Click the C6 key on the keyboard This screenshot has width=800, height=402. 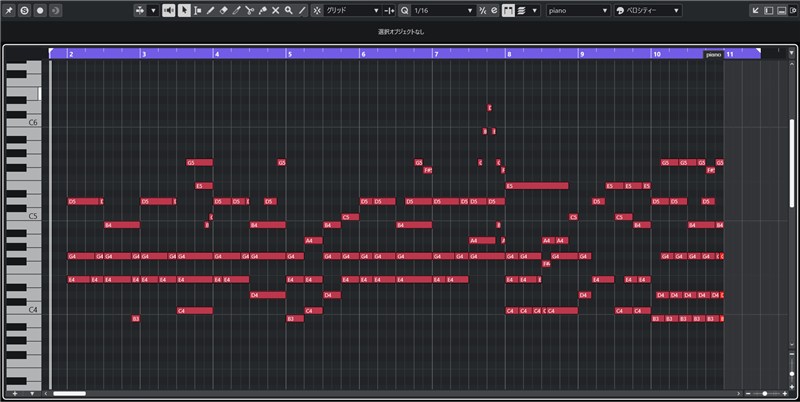click(x=23, y=122)
